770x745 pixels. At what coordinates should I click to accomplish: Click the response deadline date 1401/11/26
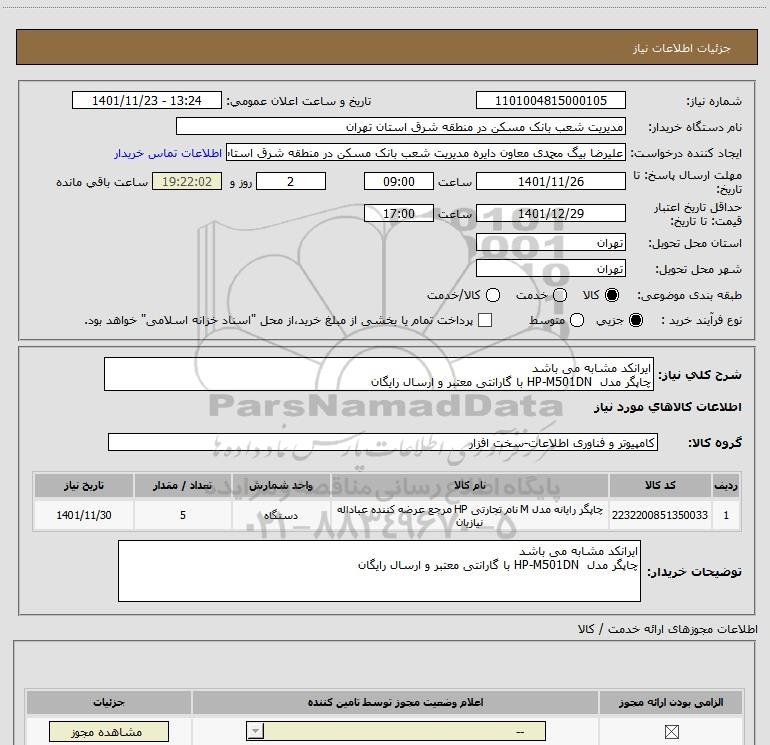pyautogui.click(x=550, y=181)
